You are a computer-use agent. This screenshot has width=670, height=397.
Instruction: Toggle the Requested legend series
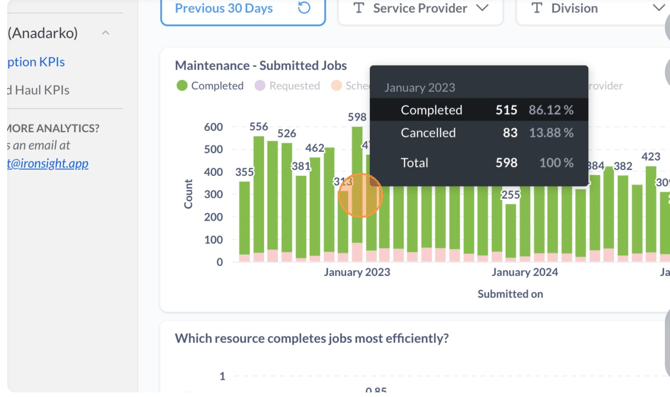[287, 86]
